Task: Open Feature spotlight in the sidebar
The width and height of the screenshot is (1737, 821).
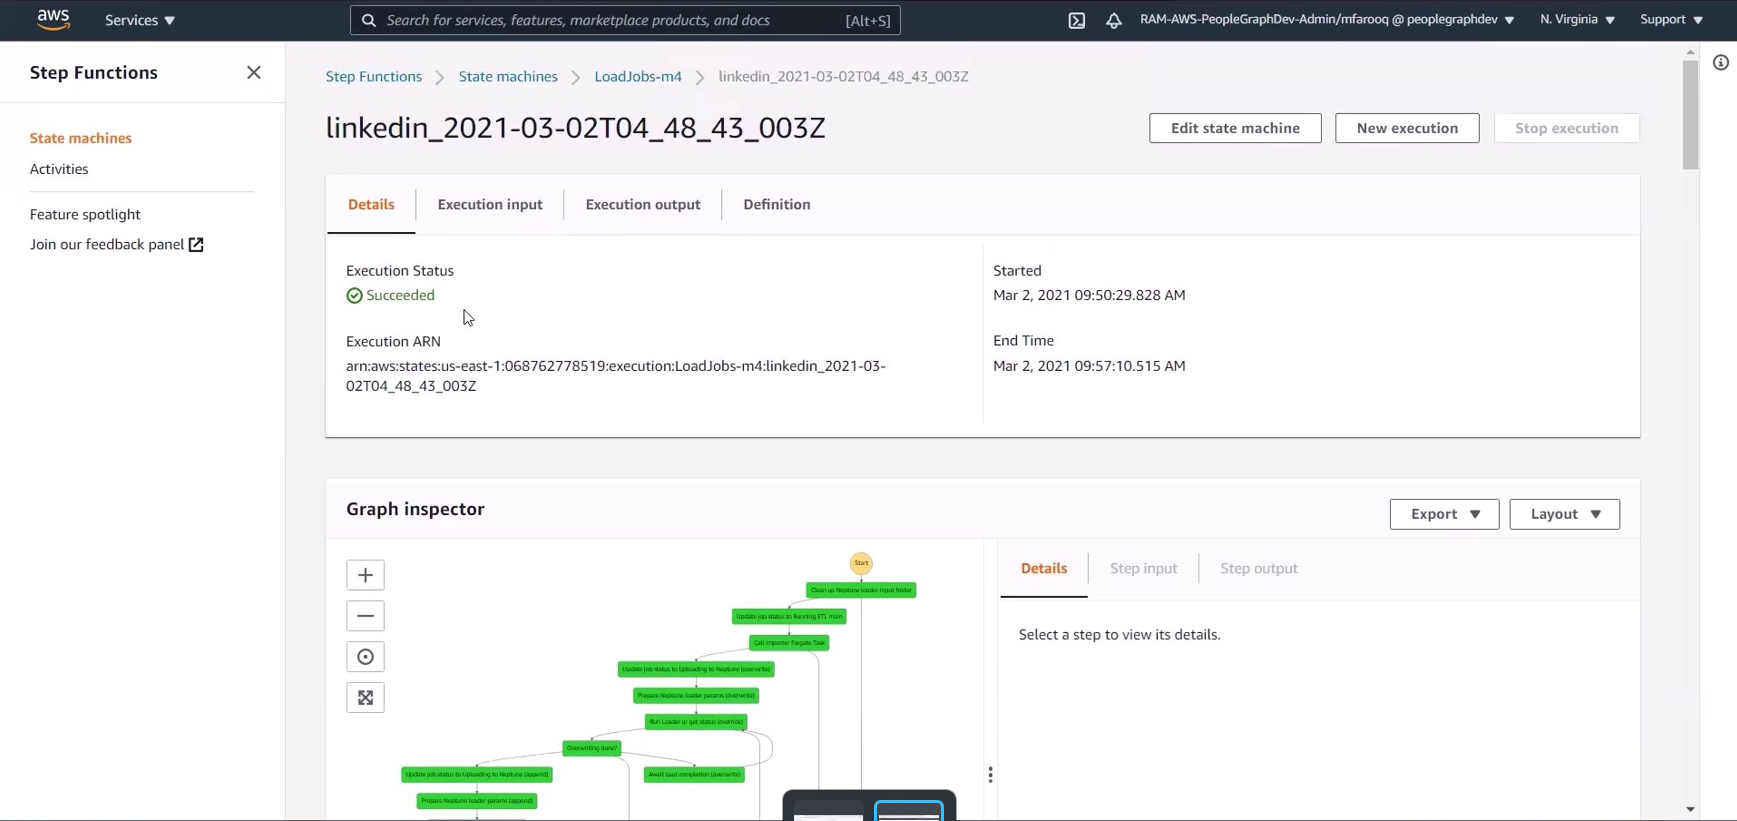Action: (85, 215)
